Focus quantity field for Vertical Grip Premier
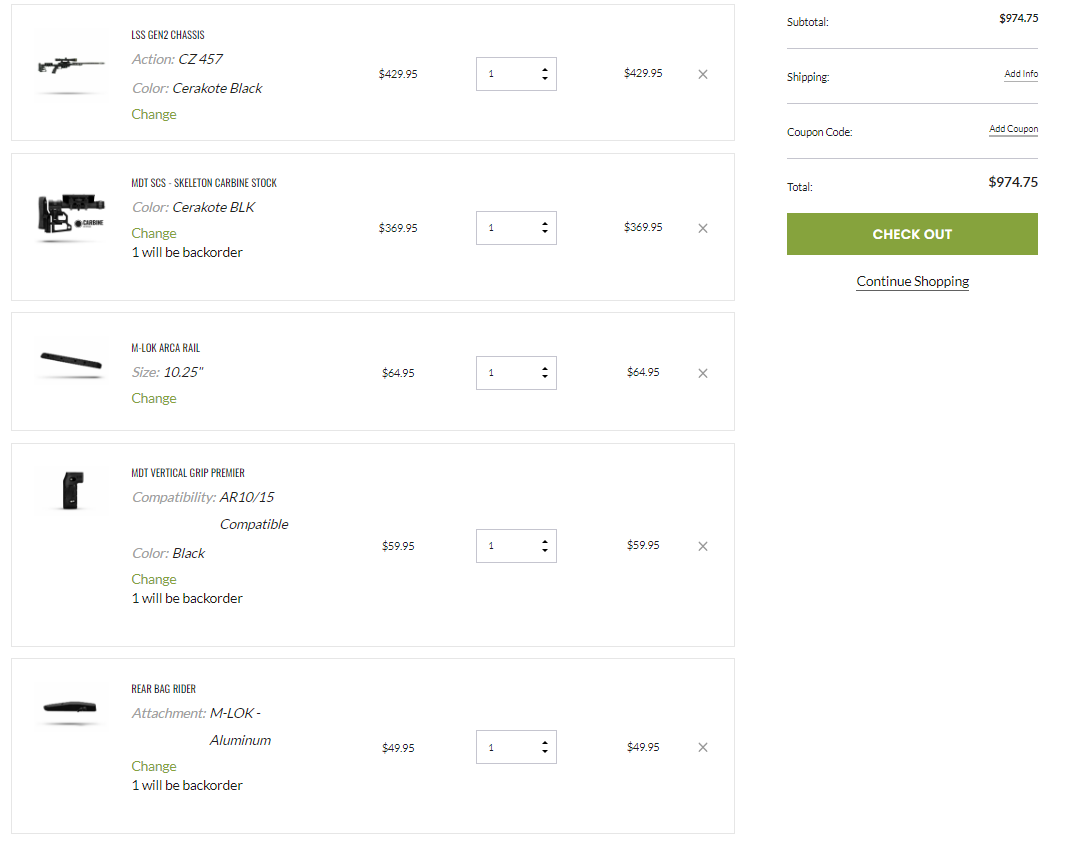The image size is (1070, 845). coord(516,546)
